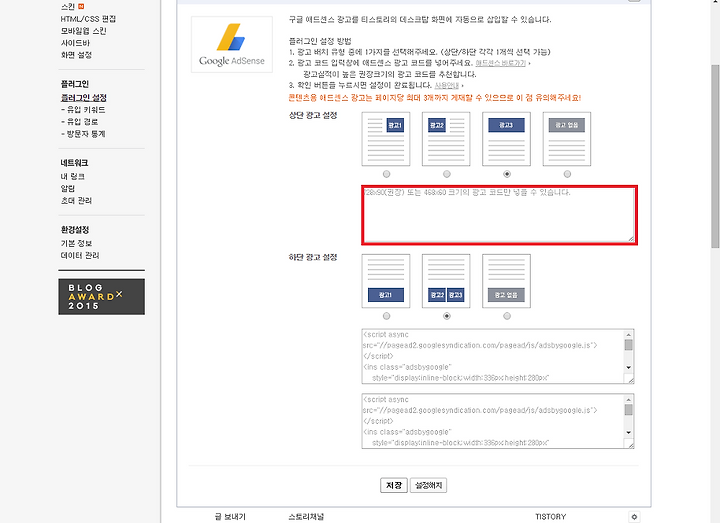Open 사이드바 menu item

pyautogui.click(x=75, y=43)
